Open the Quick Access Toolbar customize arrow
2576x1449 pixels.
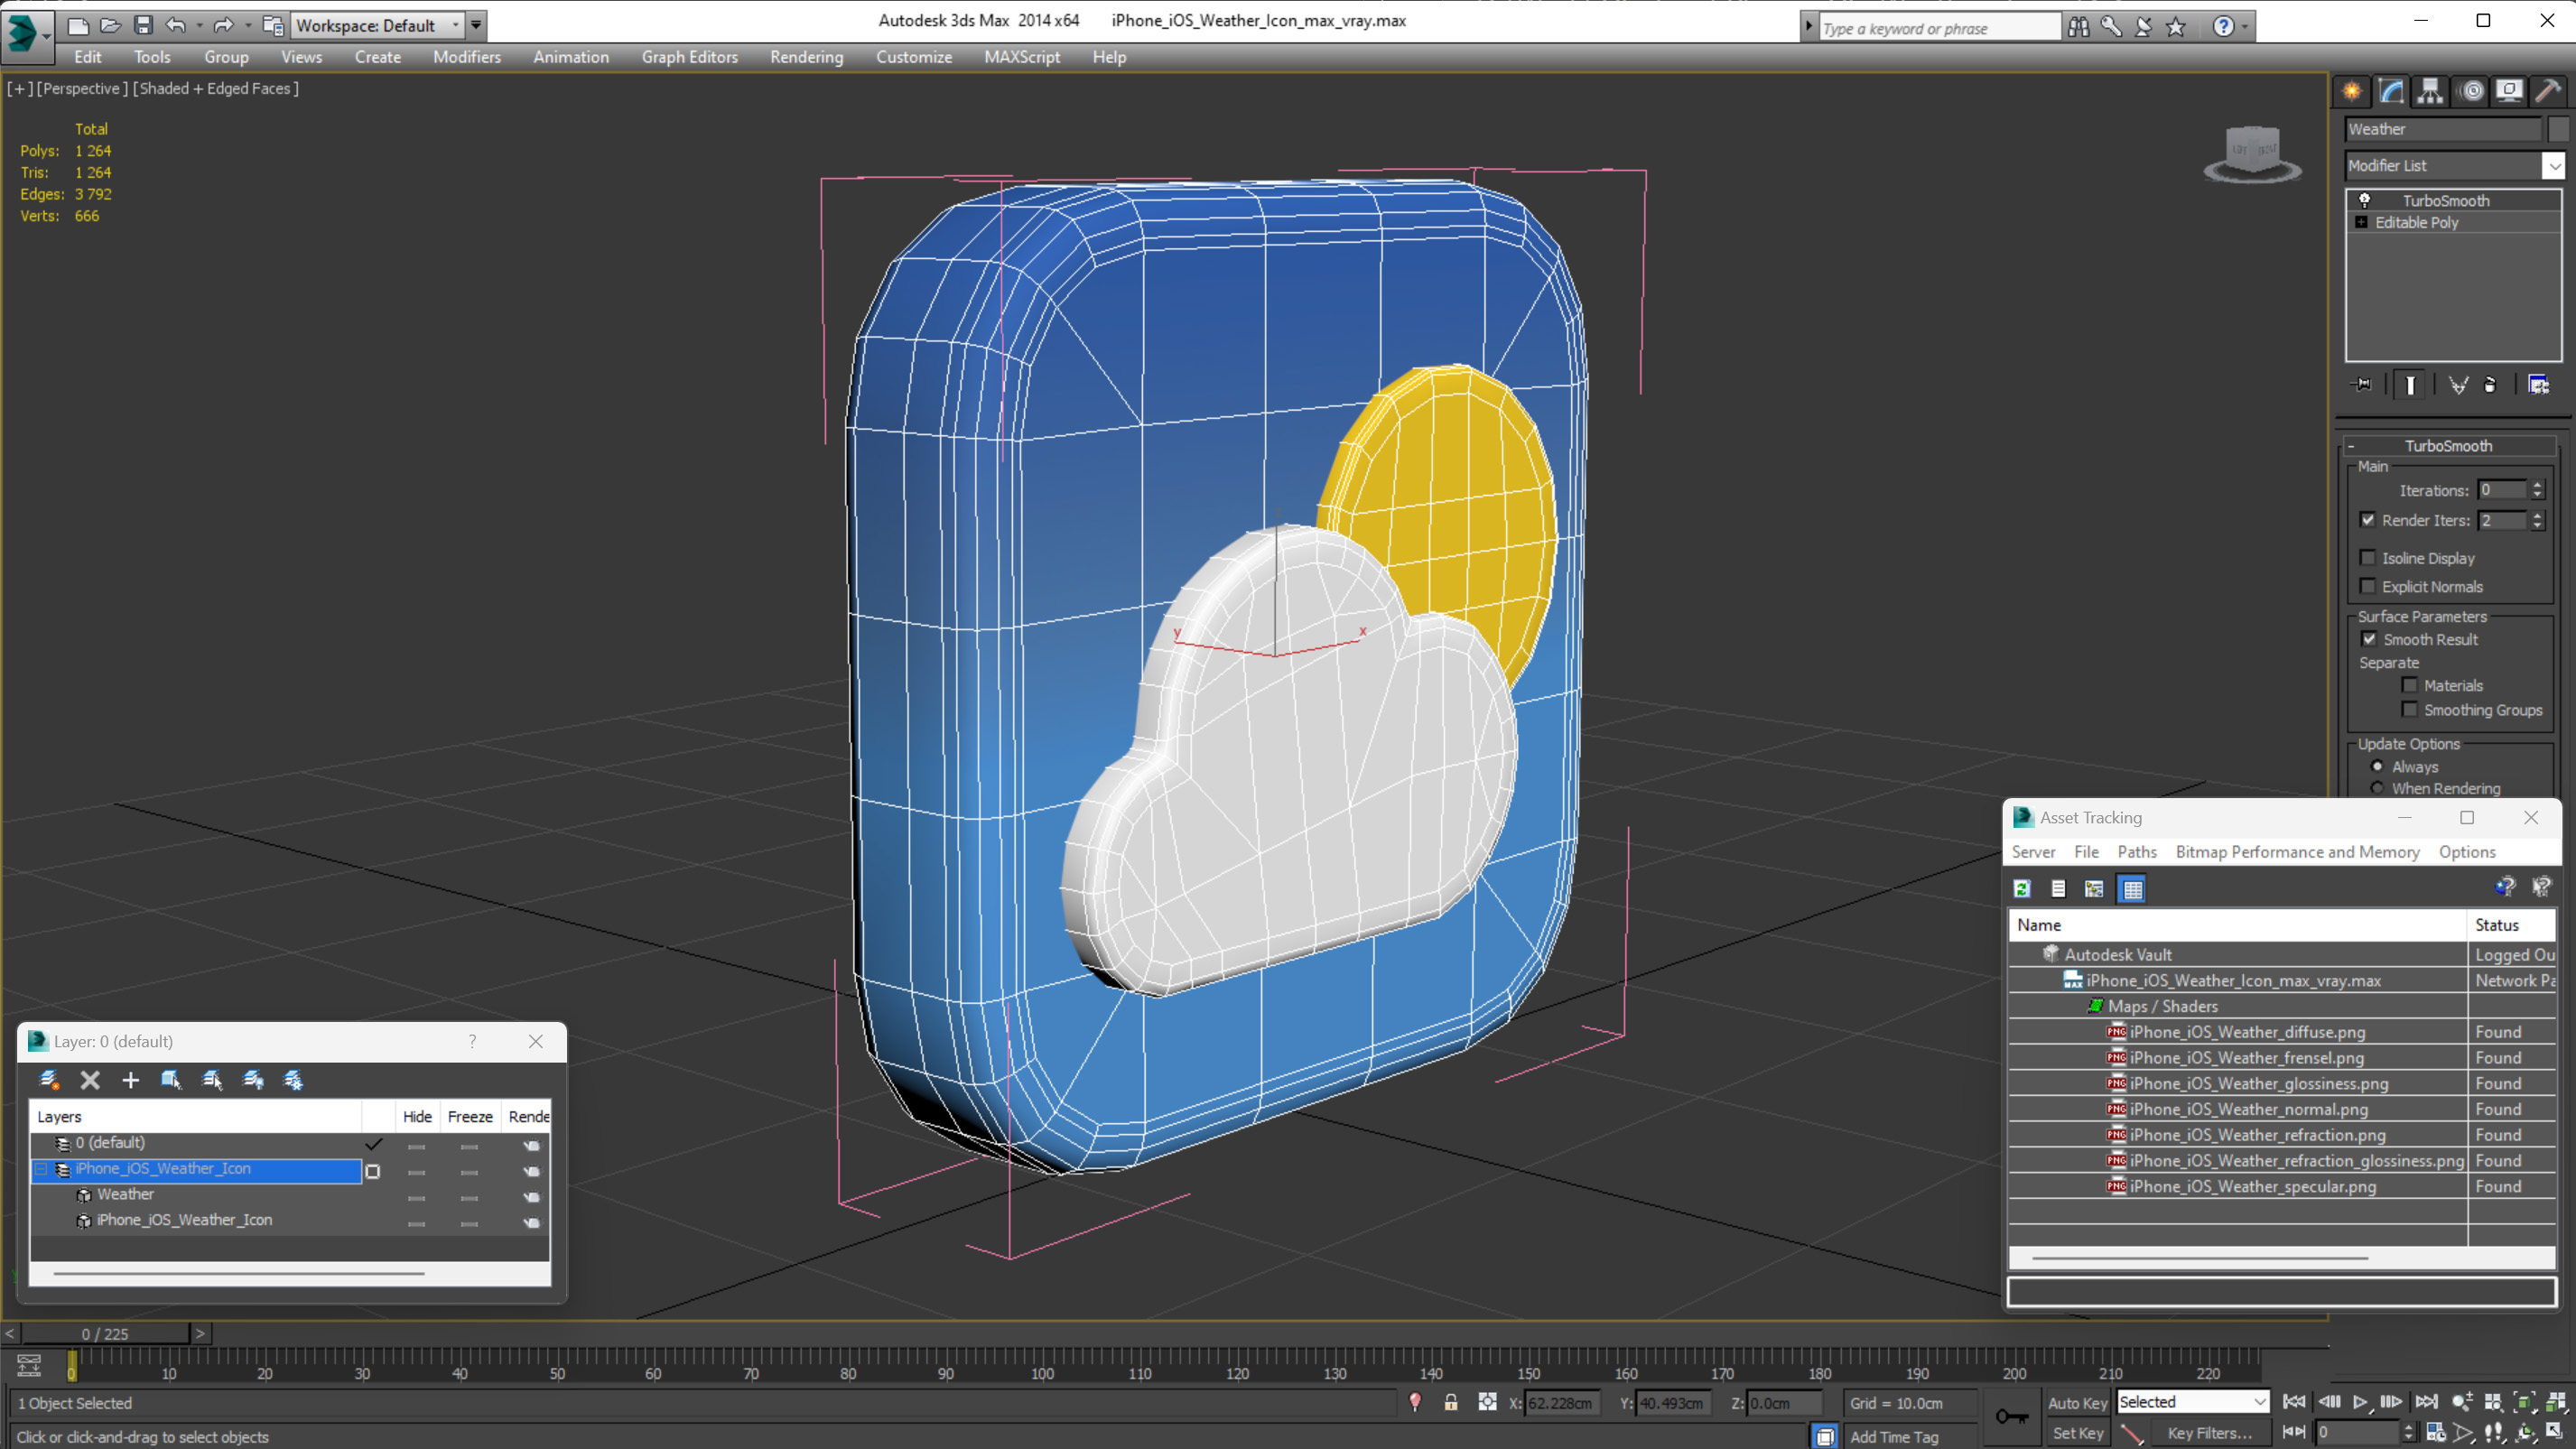[x=476, y=25]
